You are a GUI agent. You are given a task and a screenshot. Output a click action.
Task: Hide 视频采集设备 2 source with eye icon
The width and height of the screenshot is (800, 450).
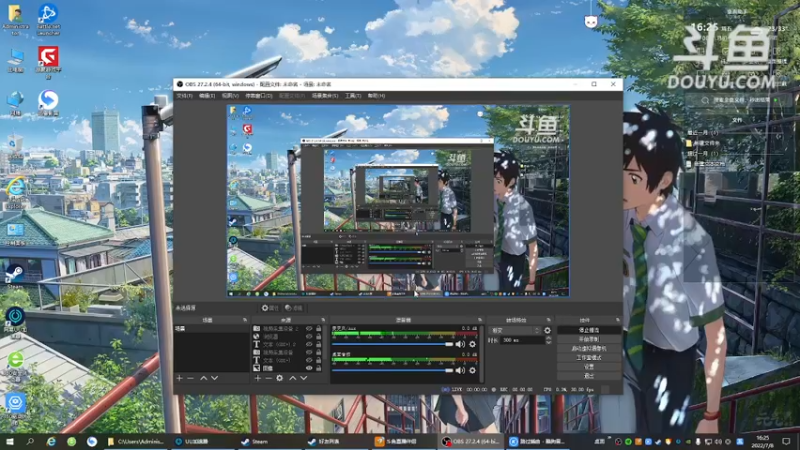(309, 329)
